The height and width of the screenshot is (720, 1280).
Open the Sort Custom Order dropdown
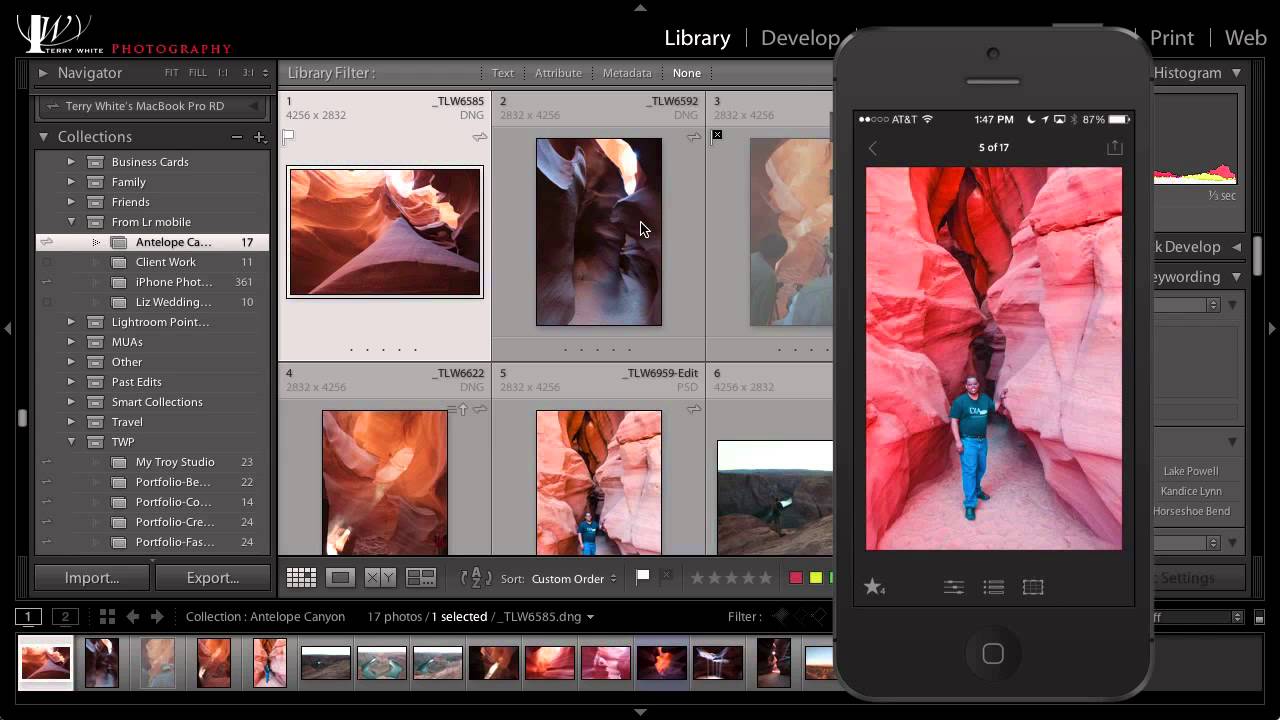(x=575, y=578)
